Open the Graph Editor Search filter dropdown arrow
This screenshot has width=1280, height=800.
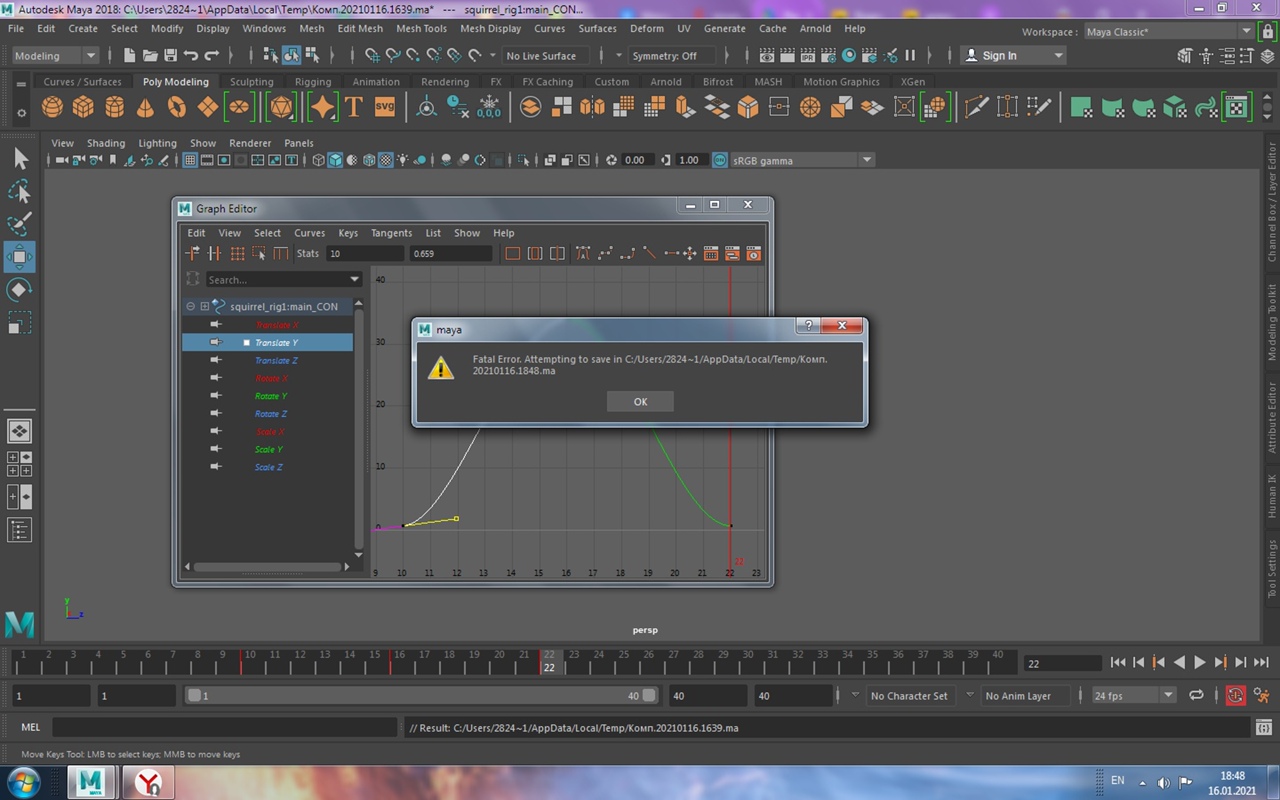[354, 280]
